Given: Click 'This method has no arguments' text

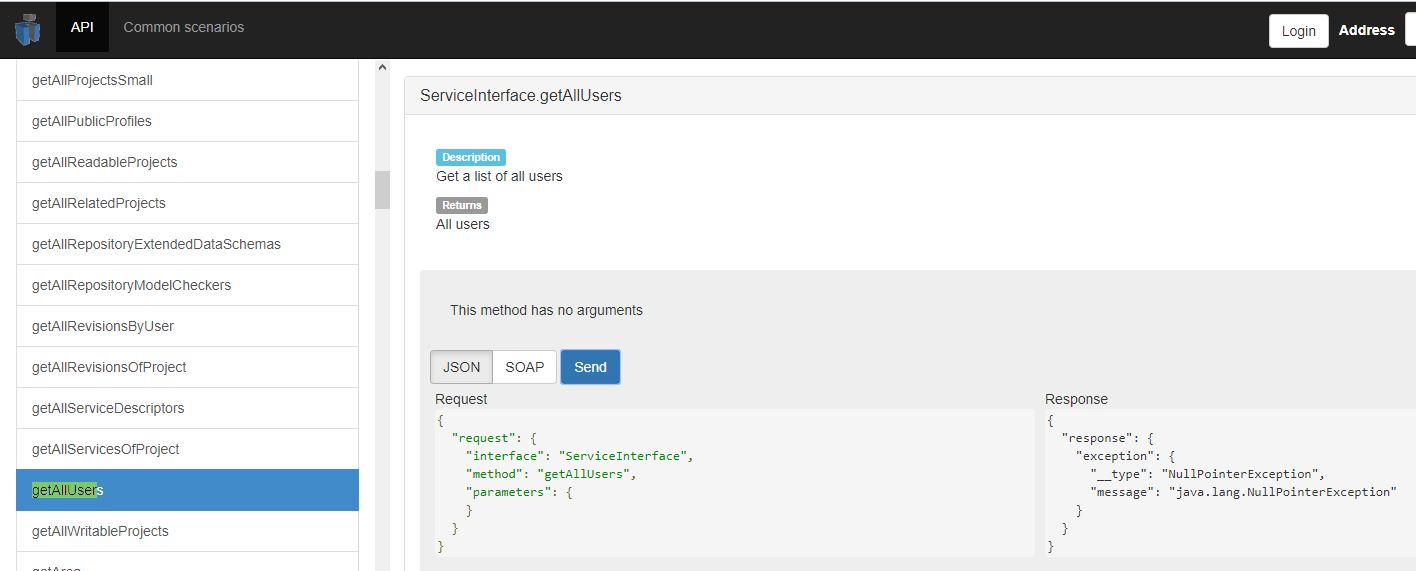Looking at the screenshot, I should (x=546, y=310).
